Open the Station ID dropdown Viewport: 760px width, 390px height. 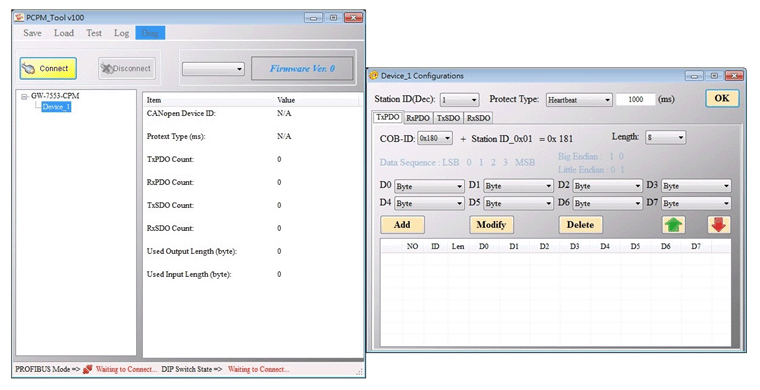click(x=459, y=100)
